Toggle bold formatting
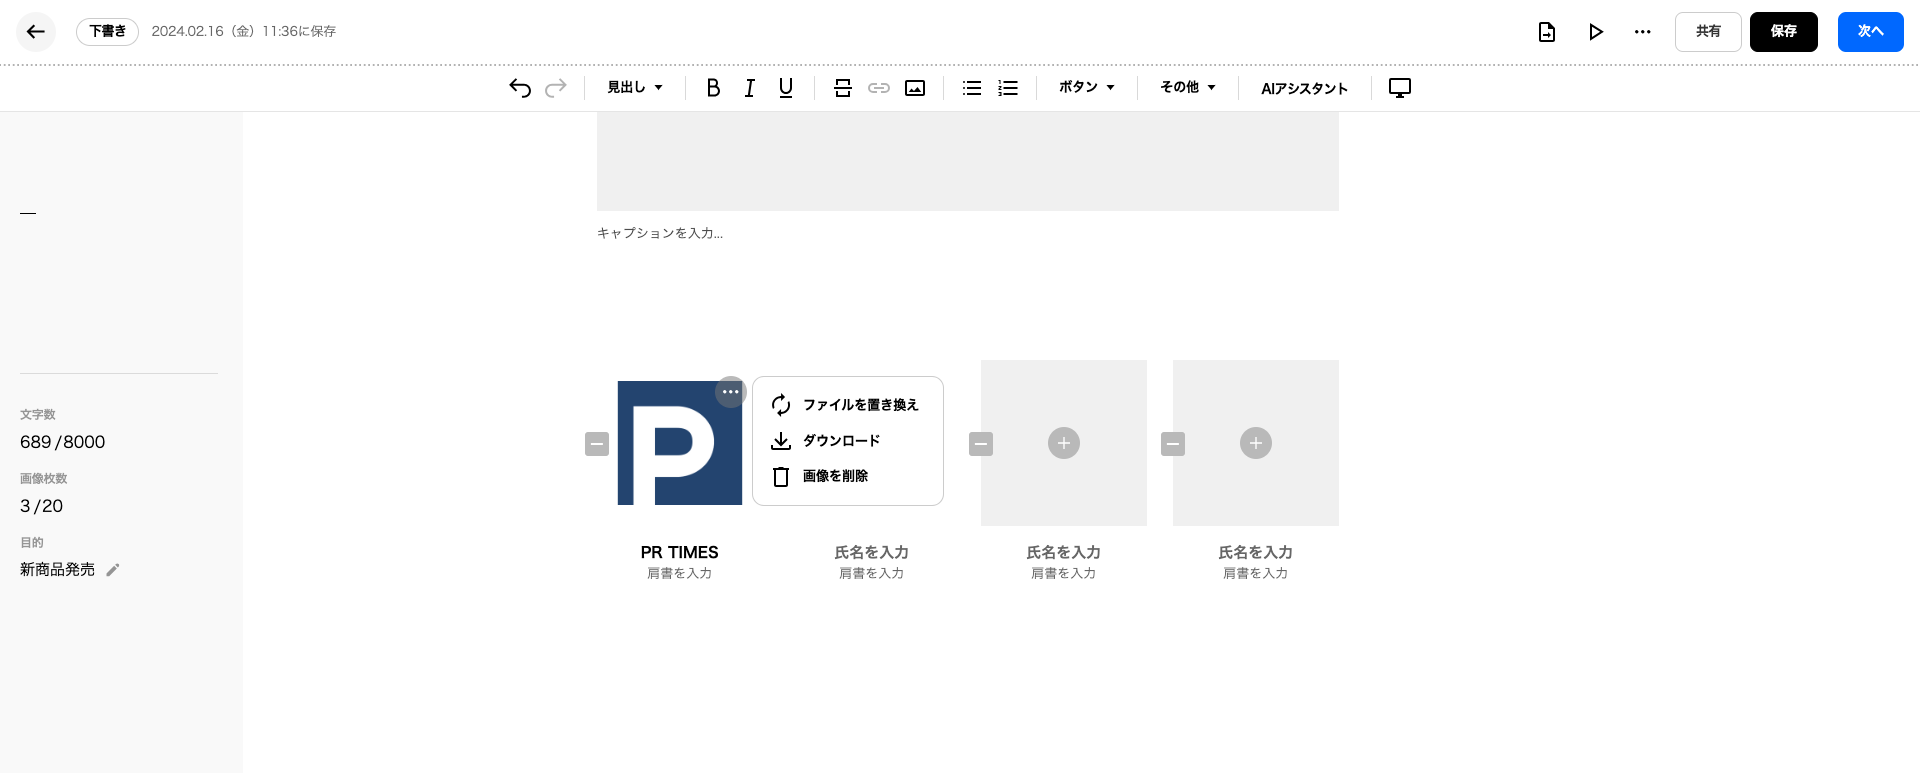The height and width of the screenshot is (773, 1920). (x=713, y=88)
